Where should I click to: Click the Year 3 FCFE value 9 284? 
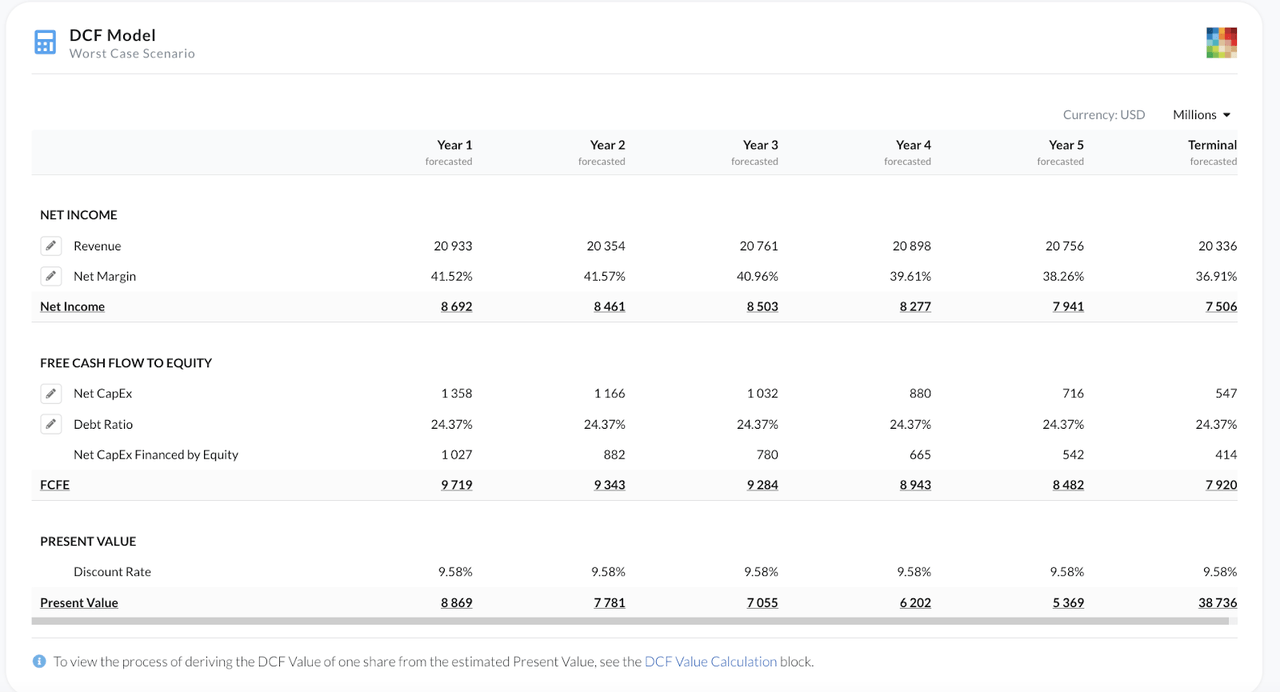point(761,485)
